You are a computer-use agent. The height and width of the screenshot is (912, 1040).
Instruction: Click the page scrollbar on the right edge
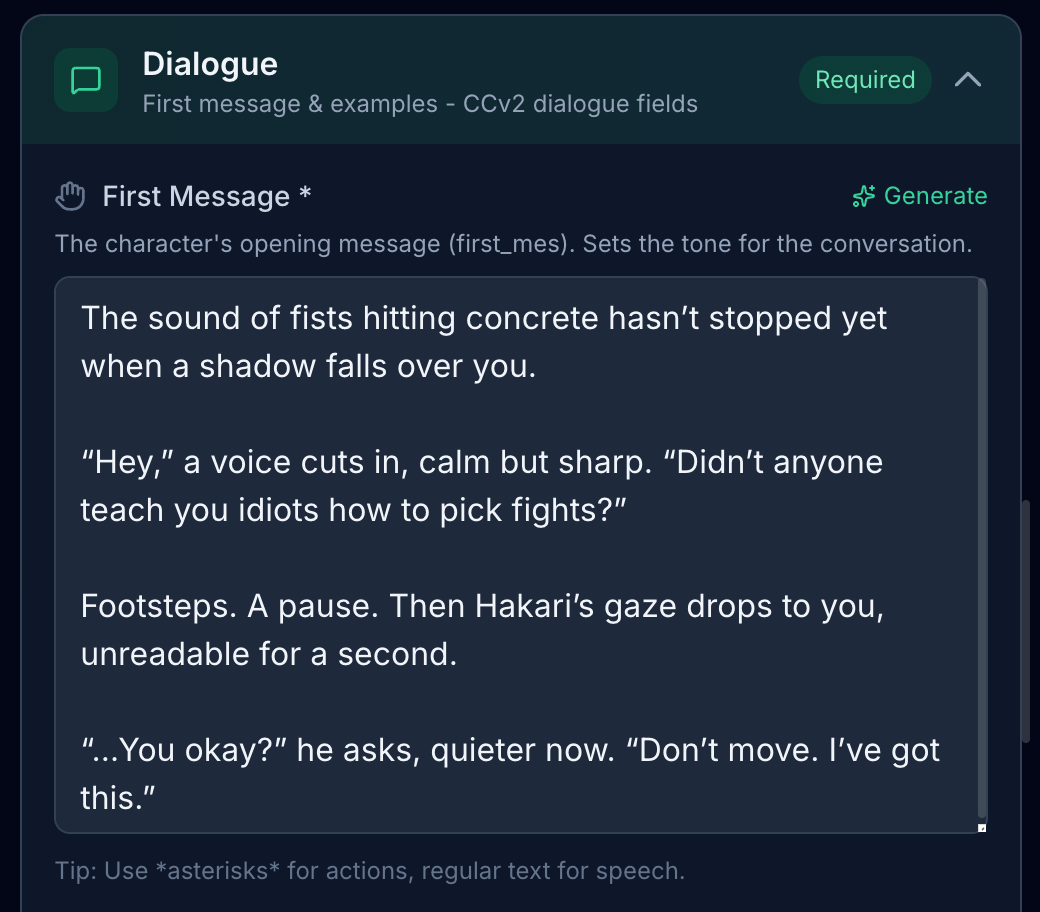click(x=1027, y=620)
